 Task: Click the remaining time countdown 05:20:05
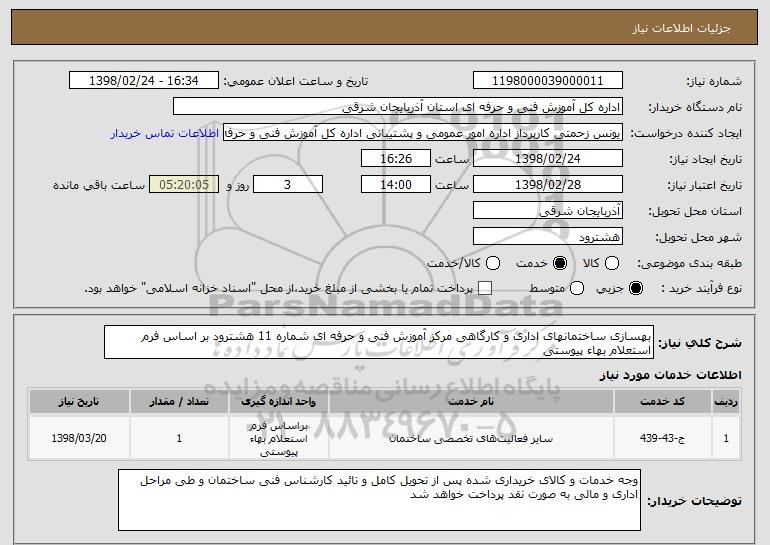tap(184, 185)
